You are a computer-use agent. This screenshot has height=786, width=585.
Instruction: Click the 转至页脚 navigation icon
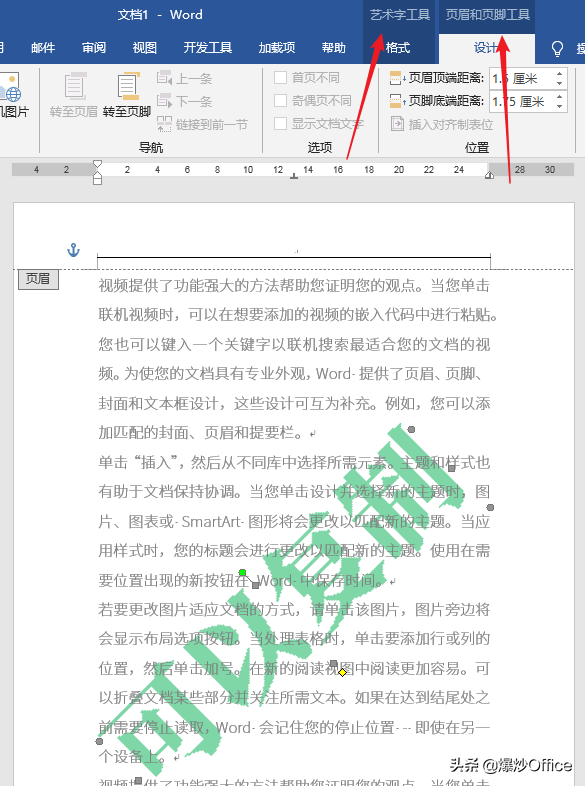[127, 86]
